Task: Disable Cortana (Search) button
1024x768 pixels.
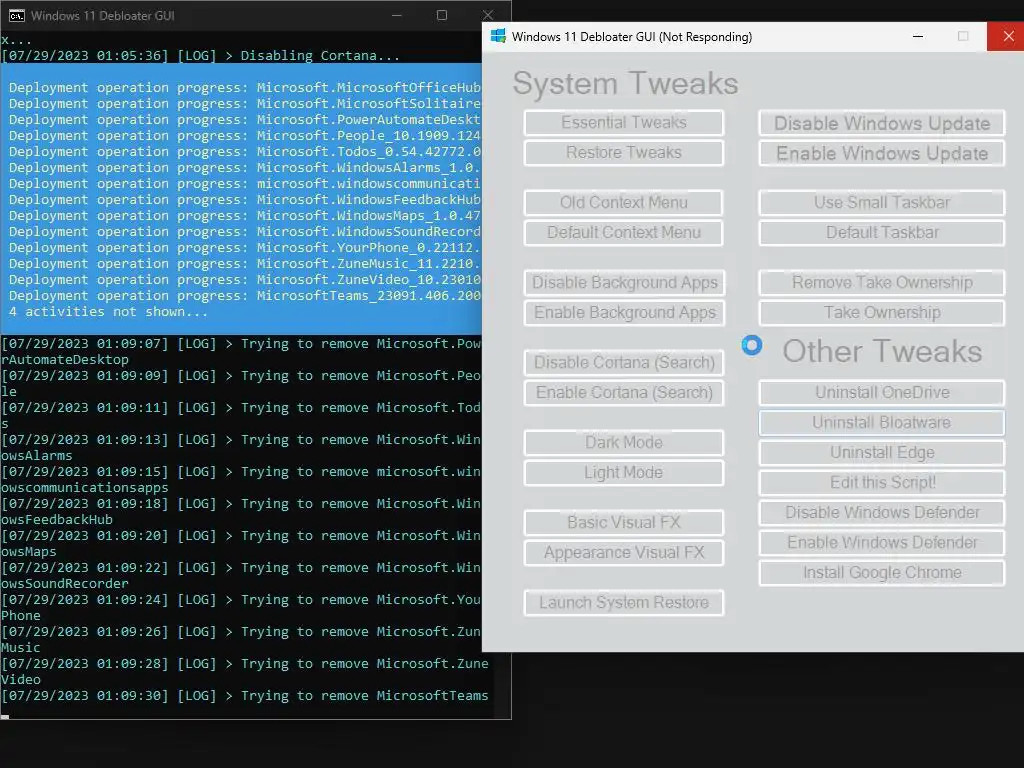Action: pos(624,362)
